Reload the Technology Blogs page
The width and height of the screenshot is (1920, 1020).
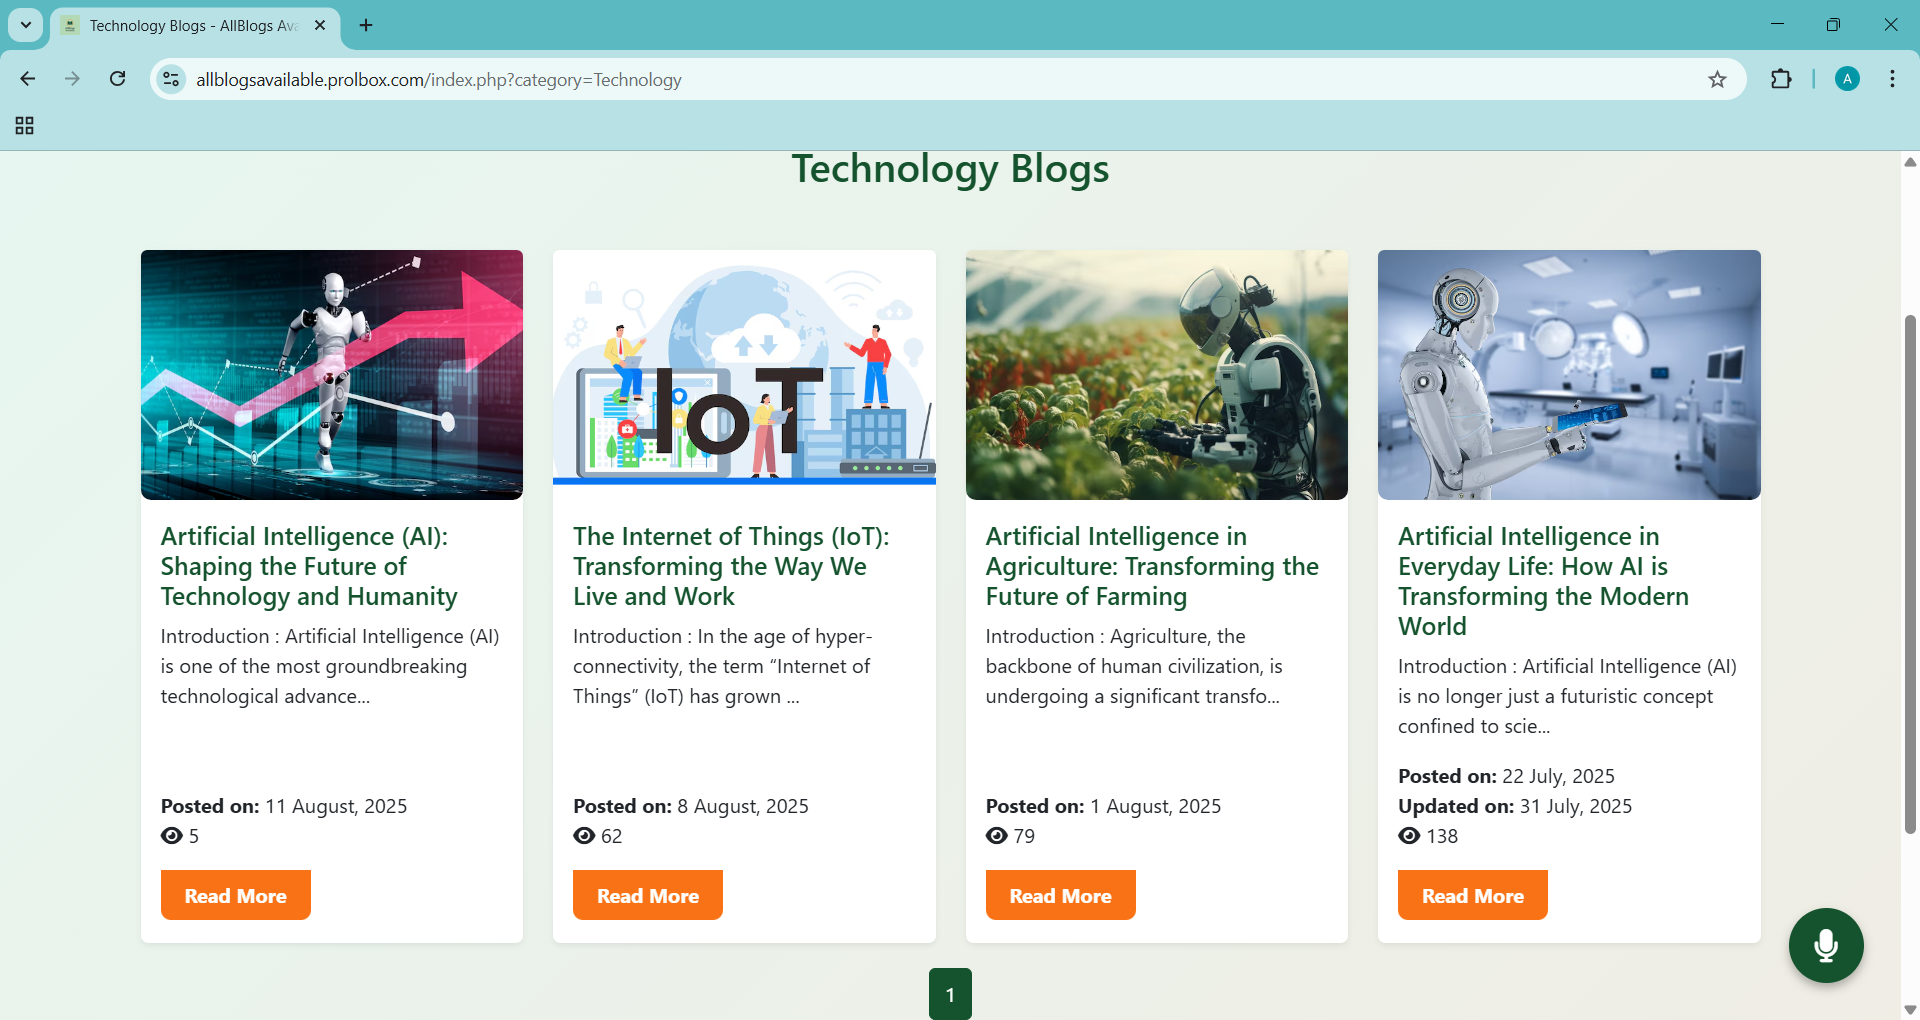[x=118, y=80]
